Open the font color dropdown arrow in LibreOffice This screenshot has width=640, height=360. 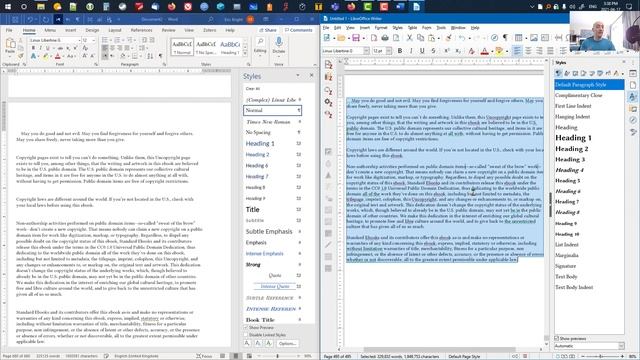(491, 51)
